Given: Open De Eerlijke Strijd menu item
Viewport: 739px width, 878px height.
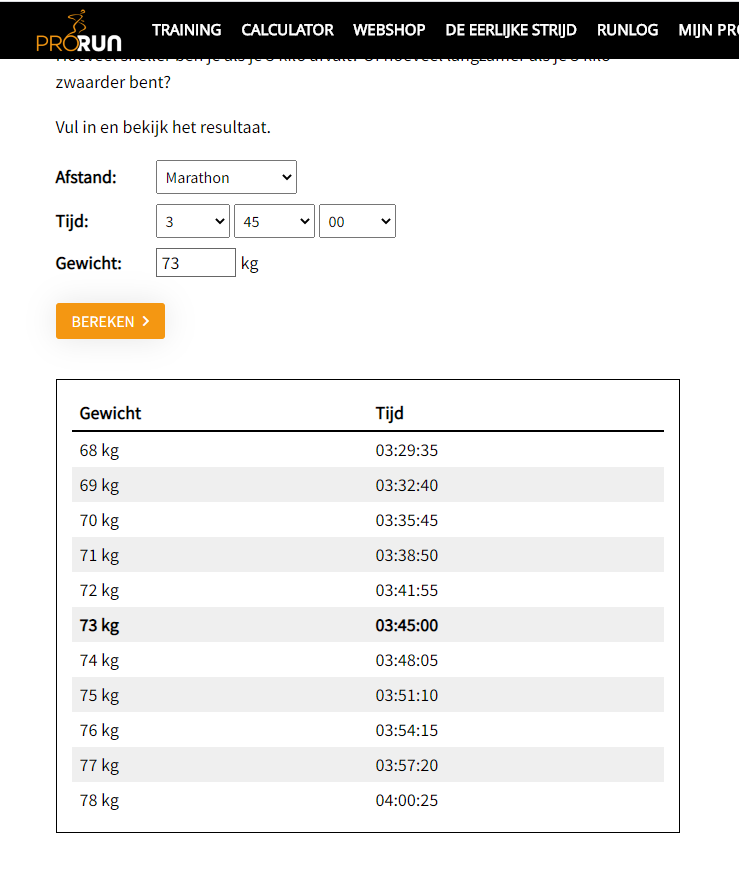Looking at the screenshot, I should point(511,30).
